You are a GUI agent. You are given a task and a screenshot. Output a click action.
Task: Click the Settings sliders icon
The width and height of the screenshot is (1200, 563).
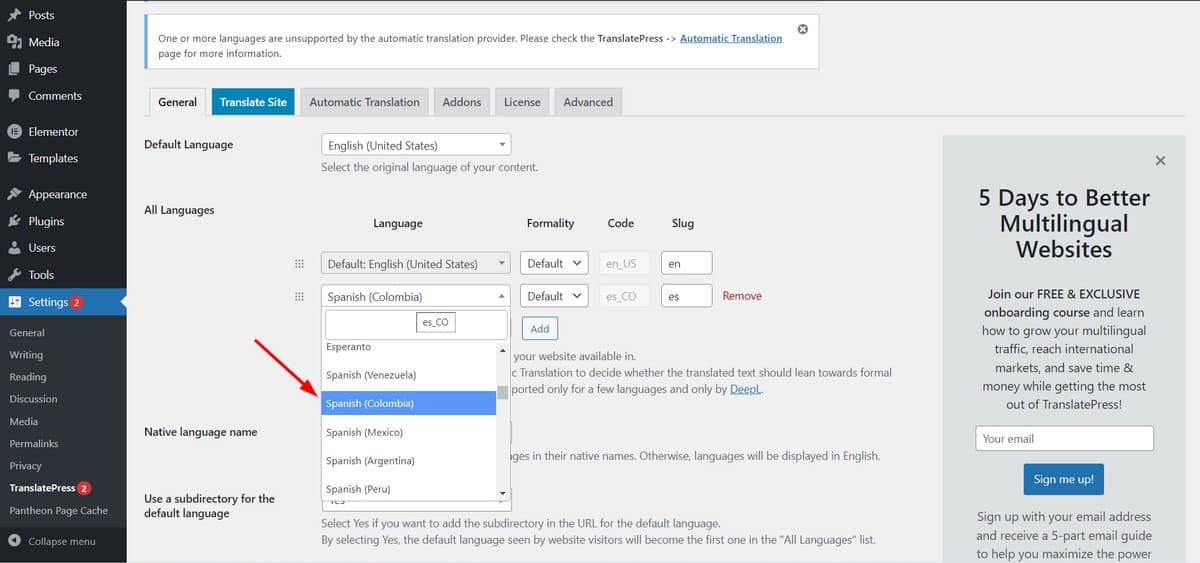(x=14, y=302)
